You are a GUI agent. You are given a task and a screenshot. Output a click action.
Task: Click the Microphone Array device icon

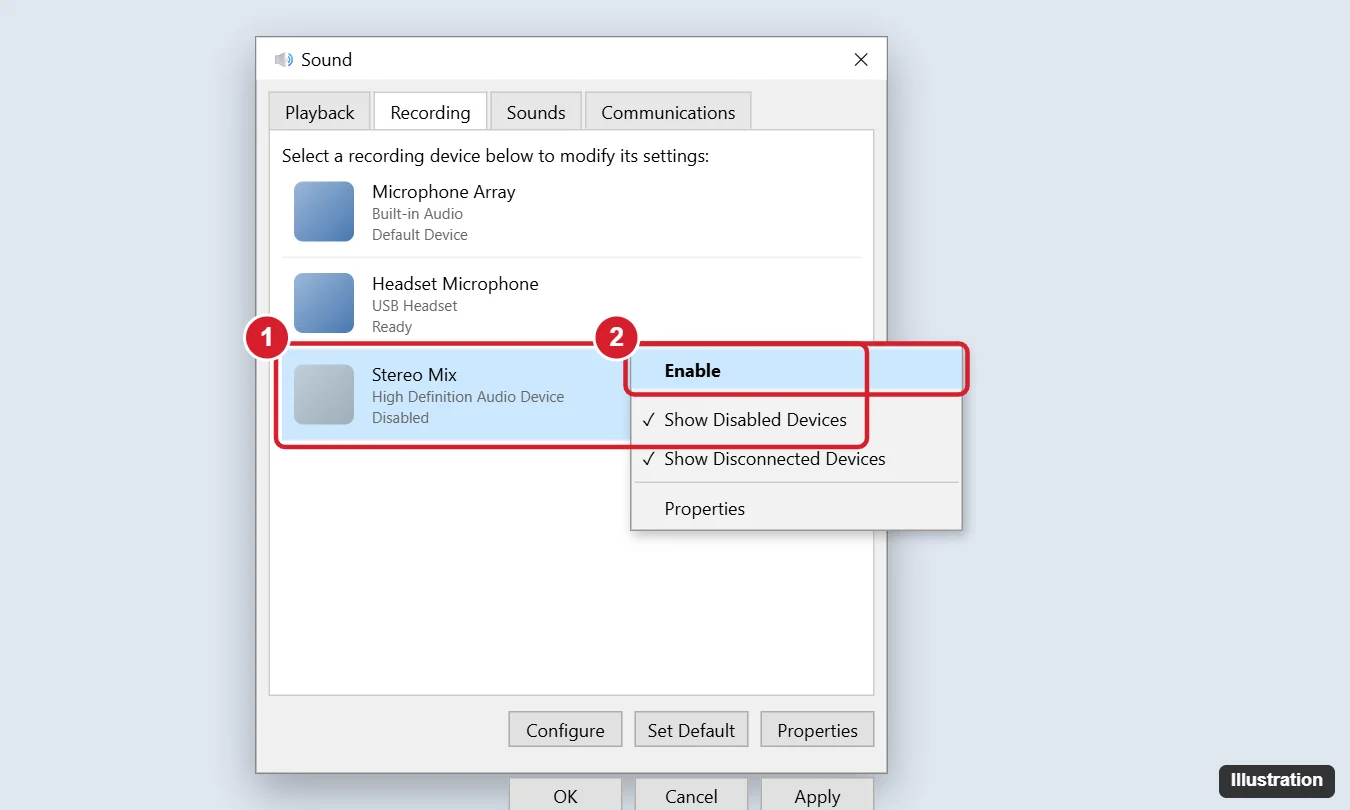(x=324, y=211)
